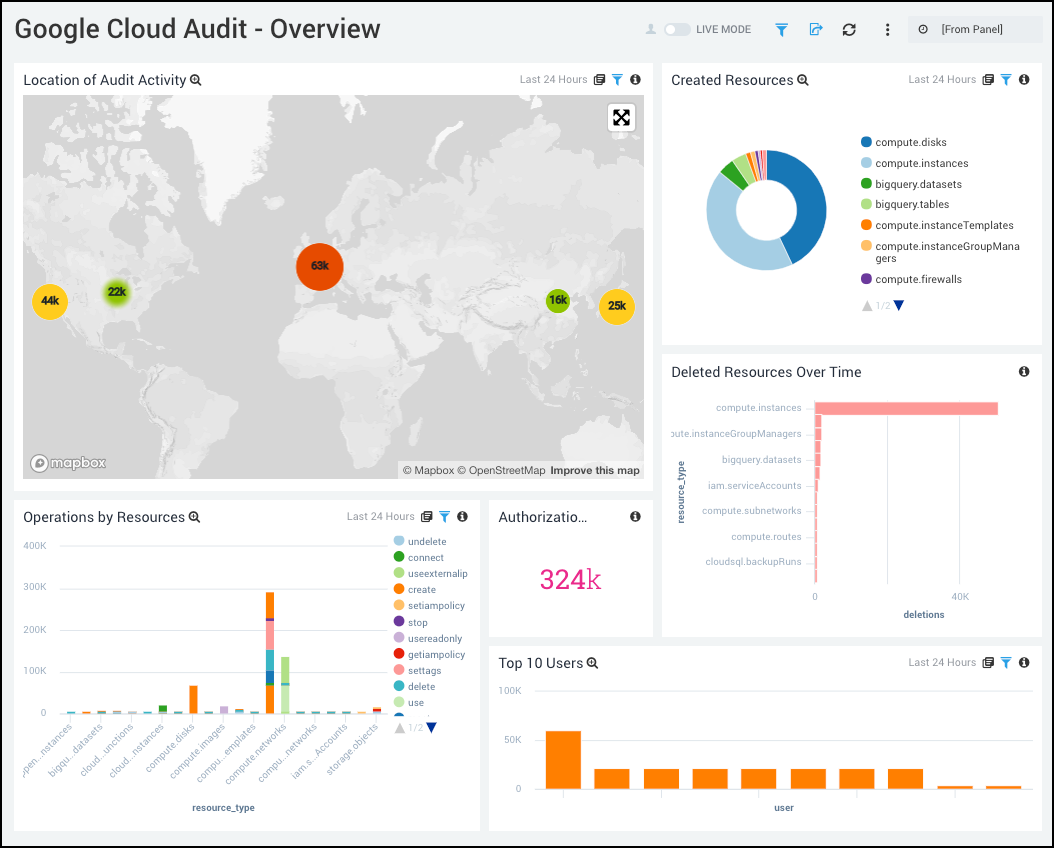Click the info icon on the Authorization panel

point(635,516)
